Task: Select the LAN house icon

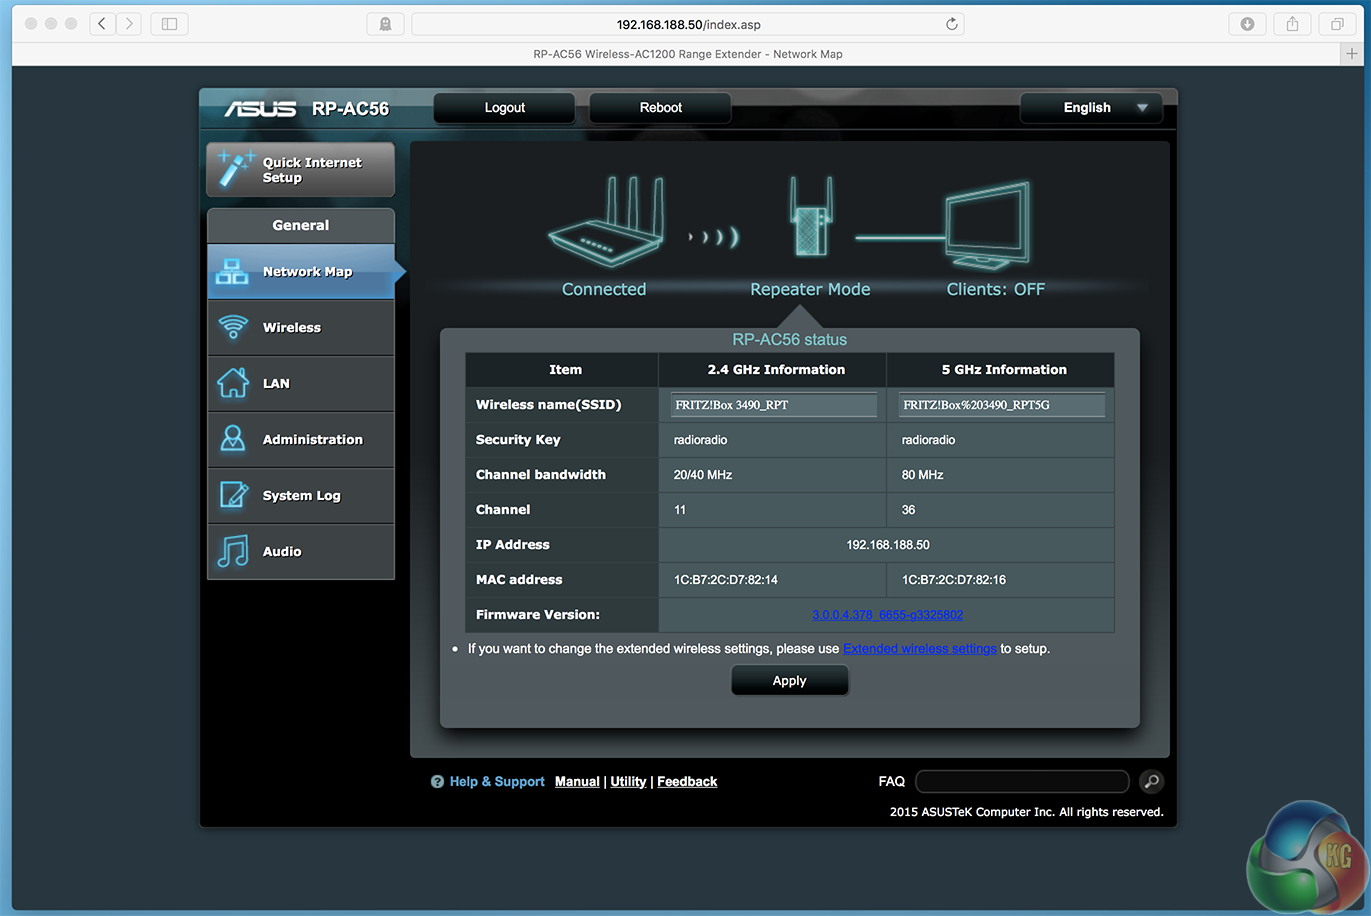Action: point(233,383)
